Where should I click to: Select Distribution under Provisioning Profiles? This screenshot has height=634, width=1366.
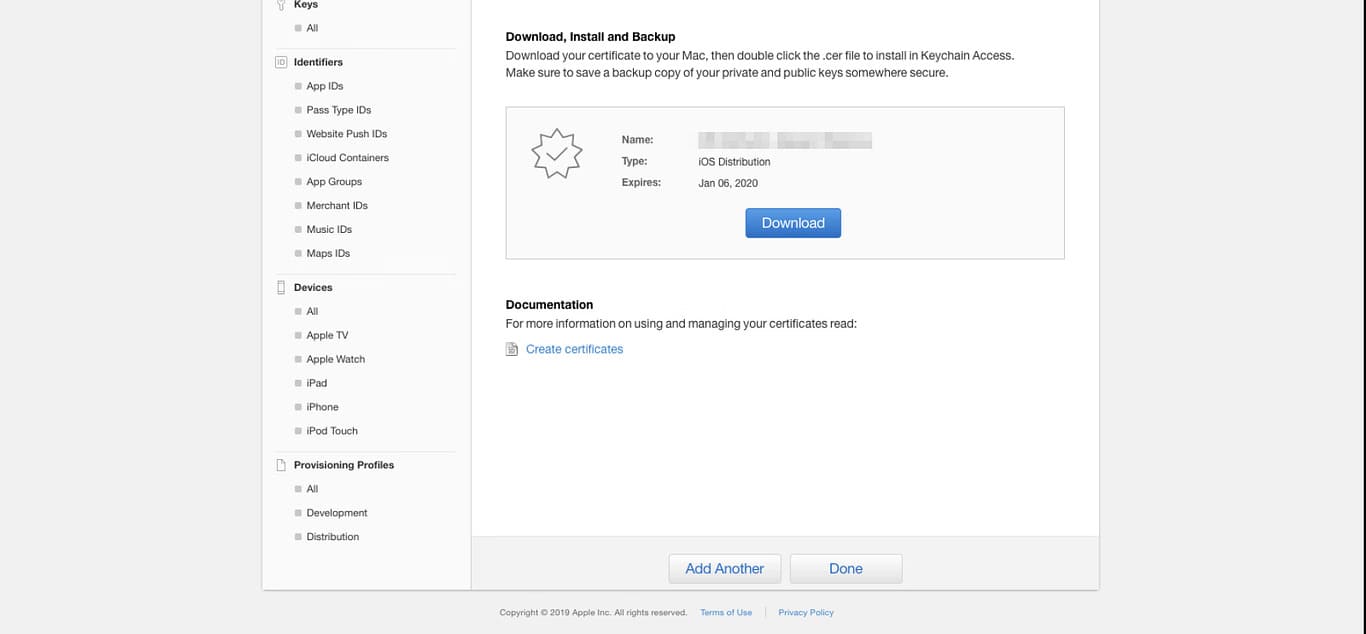pyautogui.click(x=331, y=536)
